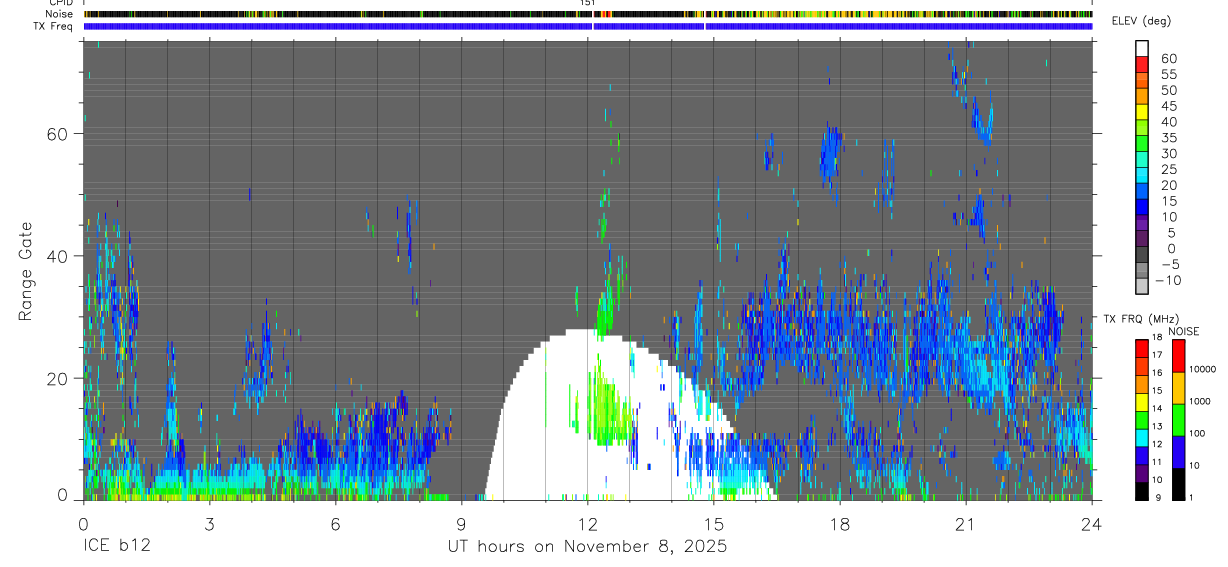Viewport: 1228px width, 567px height.
Task: Click the green 100 noise level swatch
Action: [1178, 419]
